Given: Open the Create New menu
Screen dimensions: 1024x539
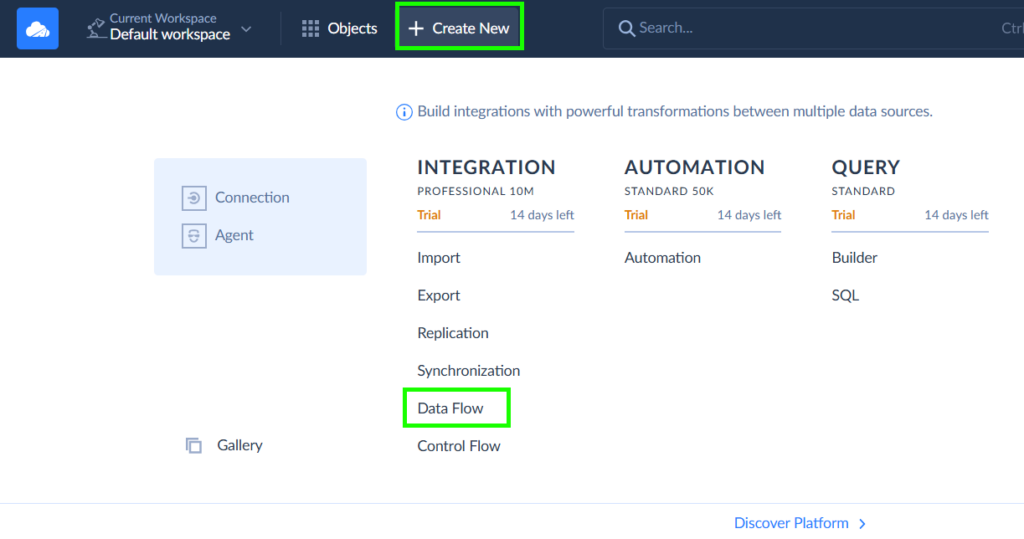Looking at the screenshot, I should [x=459, y=28].
